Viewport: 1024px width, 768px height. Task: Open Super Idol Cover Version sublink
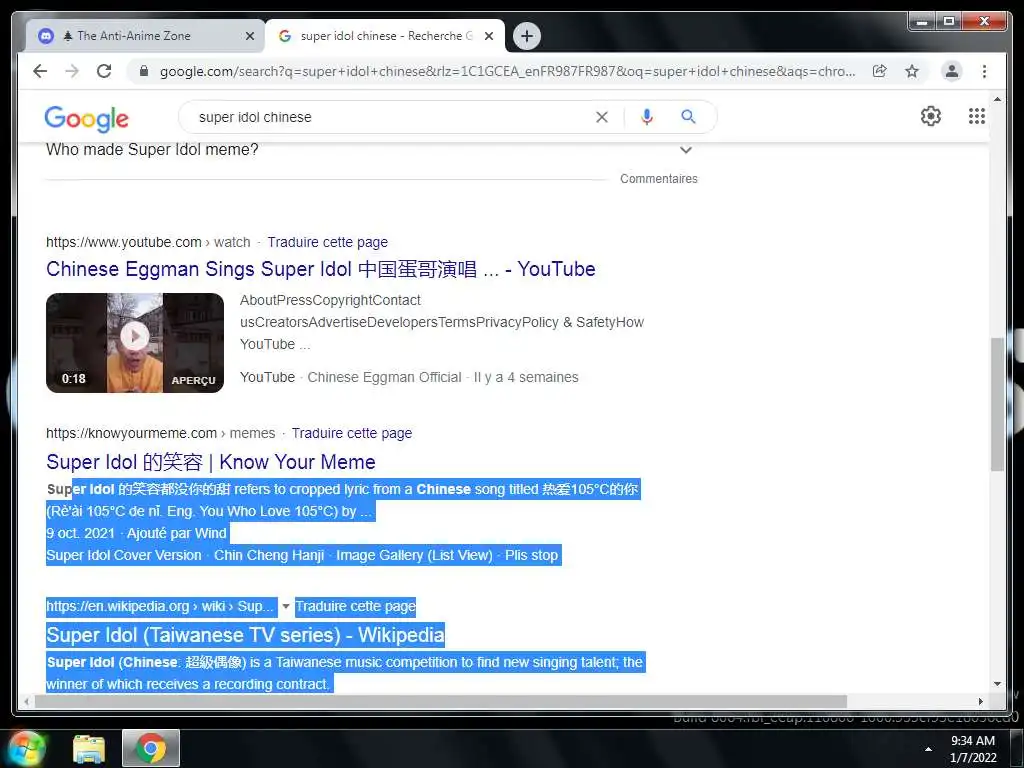[x=123, y=555]
